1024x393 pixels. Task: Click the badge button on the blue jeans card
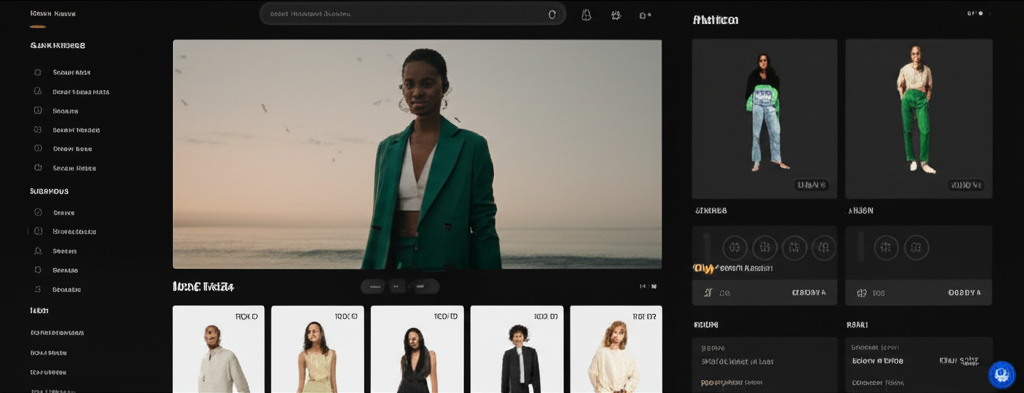pos(811,185)
